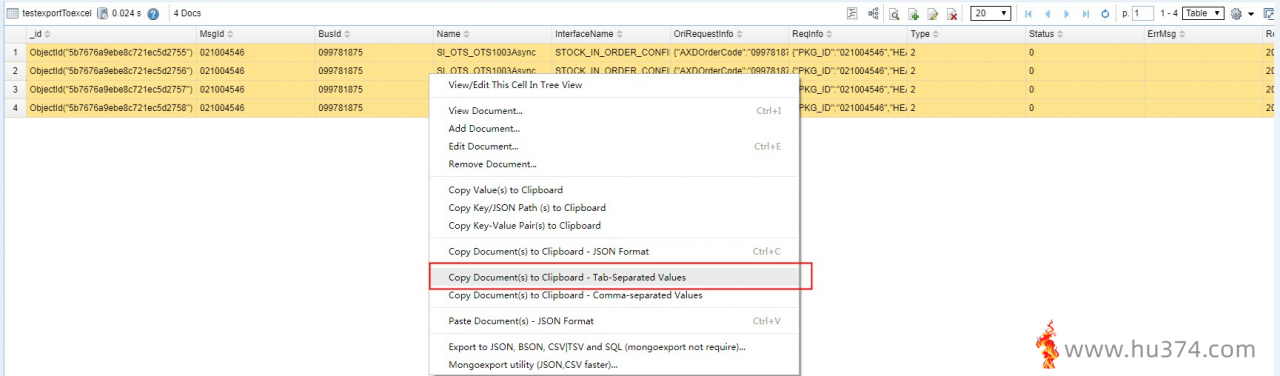Select Remove Document... in context menu
Viewport: 1280px width, 376px height.
click(614, 164)
